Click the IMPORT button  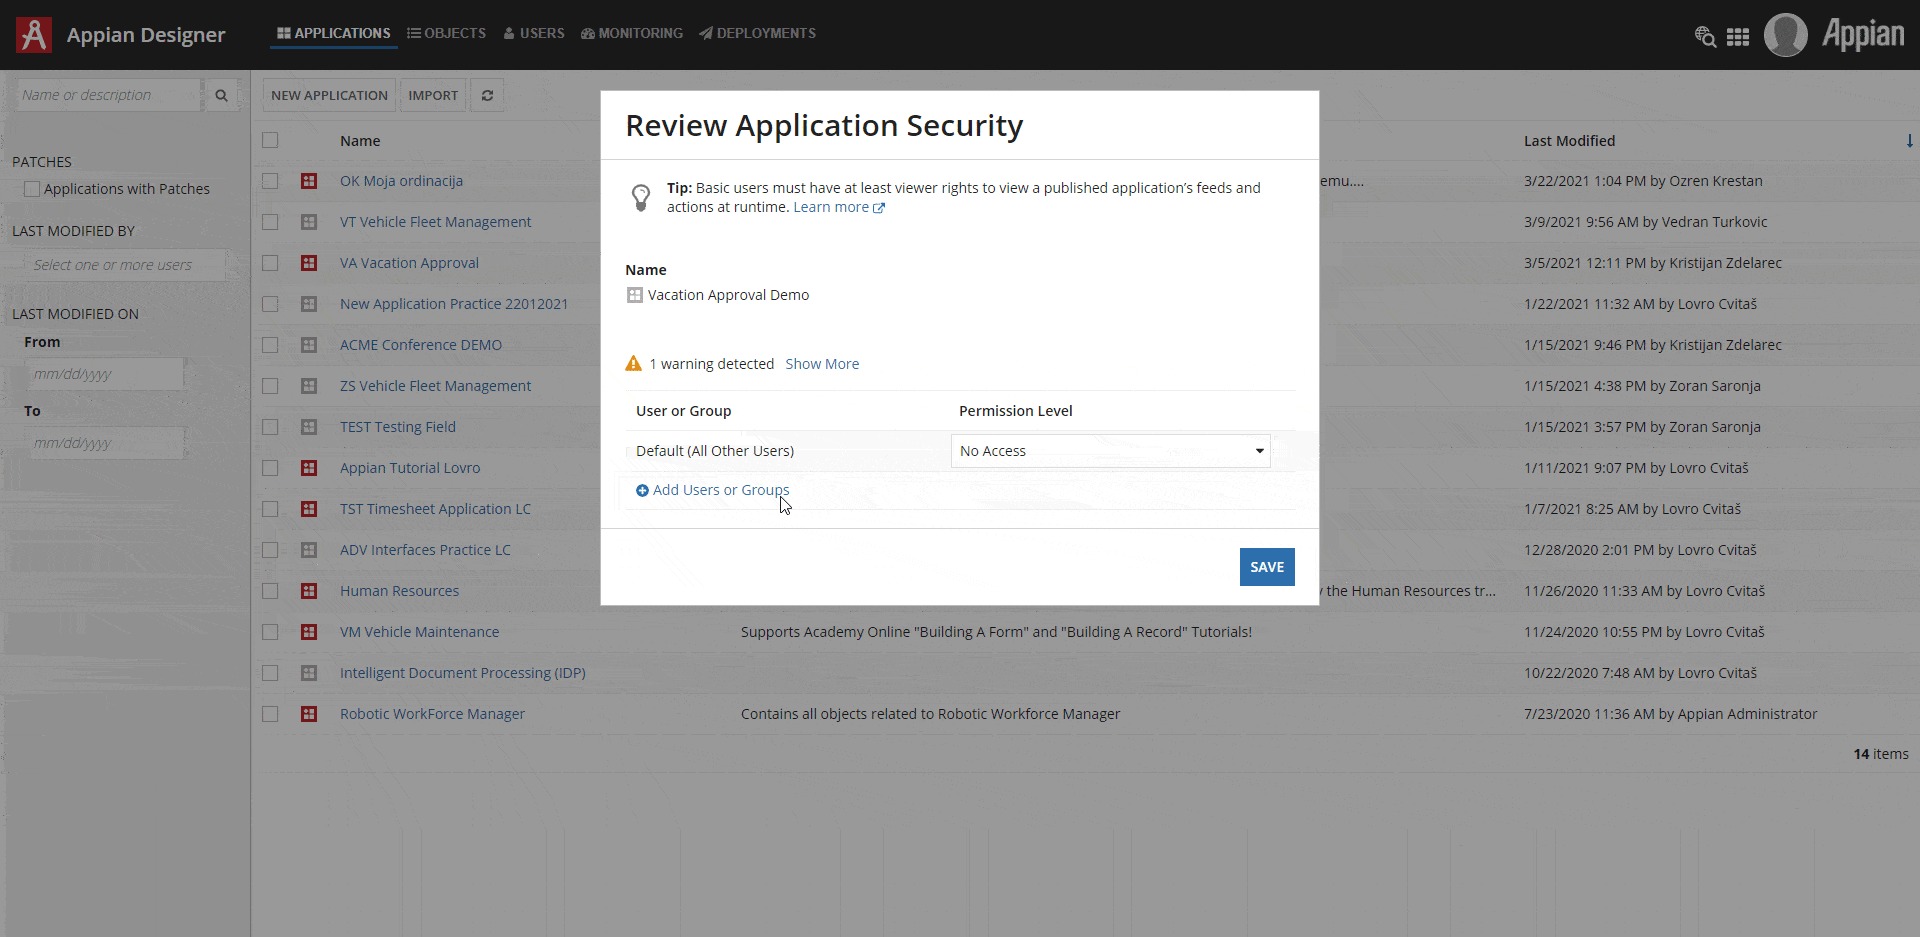pyautogui.click(x=433, y=95)
